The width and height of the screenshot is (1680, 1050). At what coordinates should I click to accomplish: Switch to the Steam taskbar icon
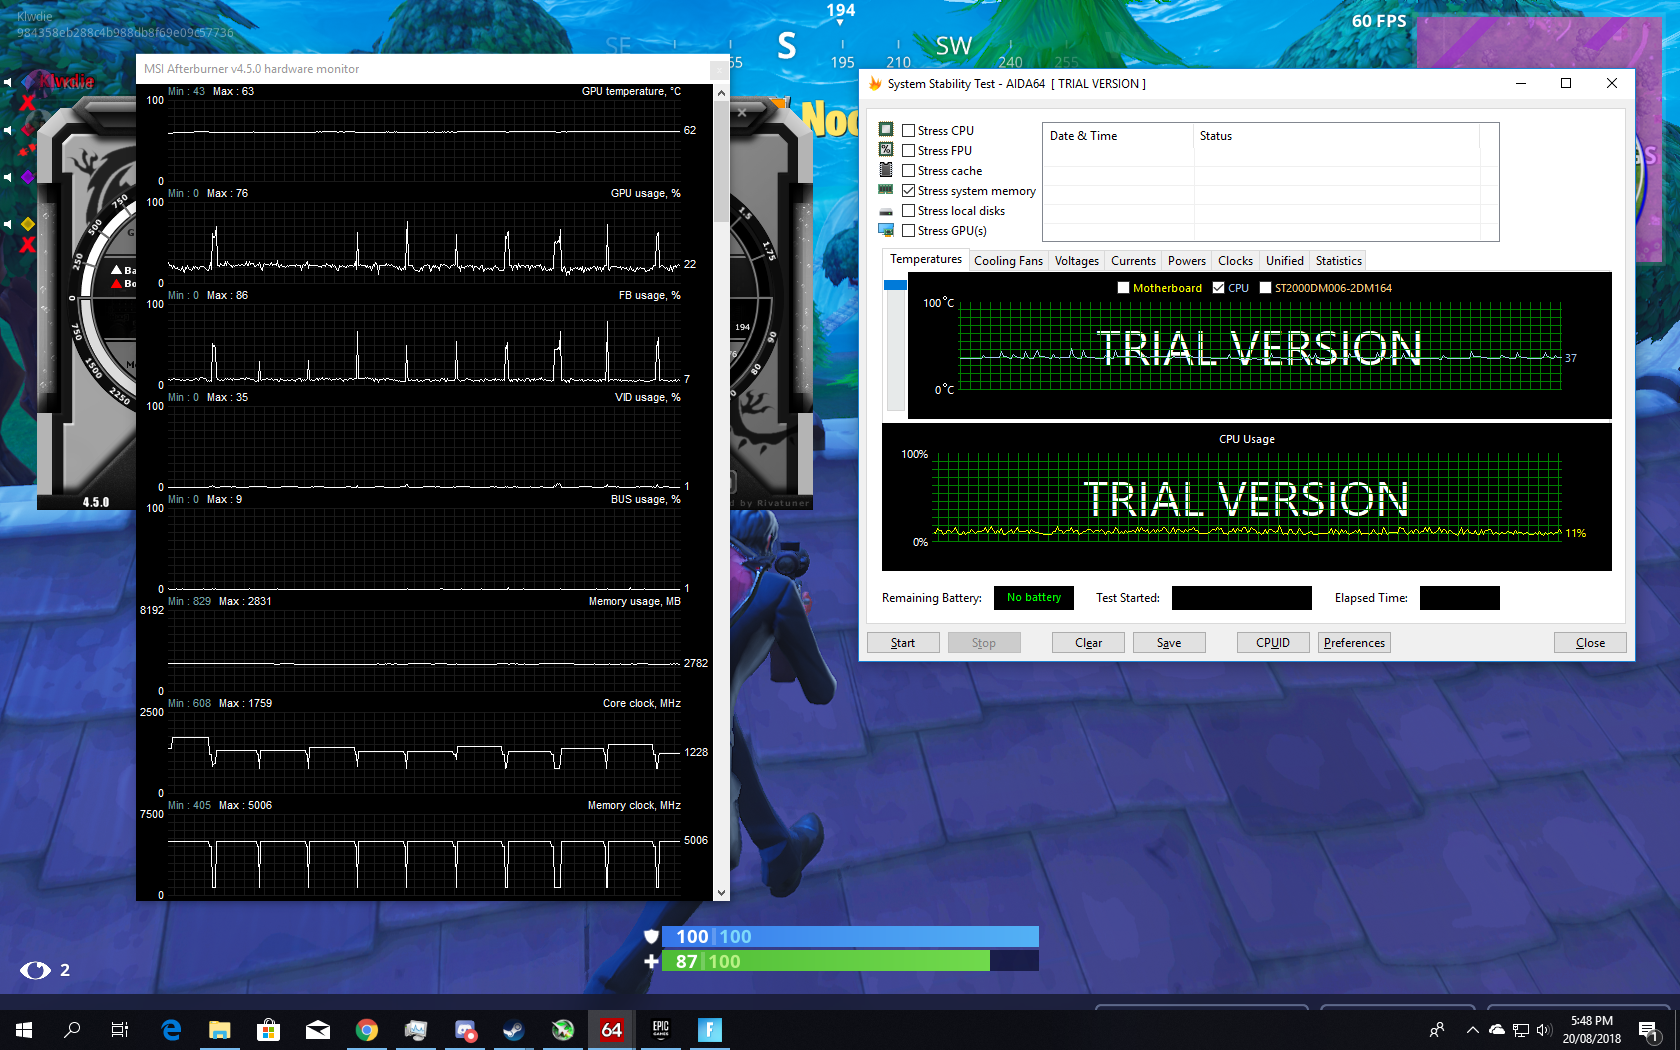pyautogui.click(x=514, y=1029)
